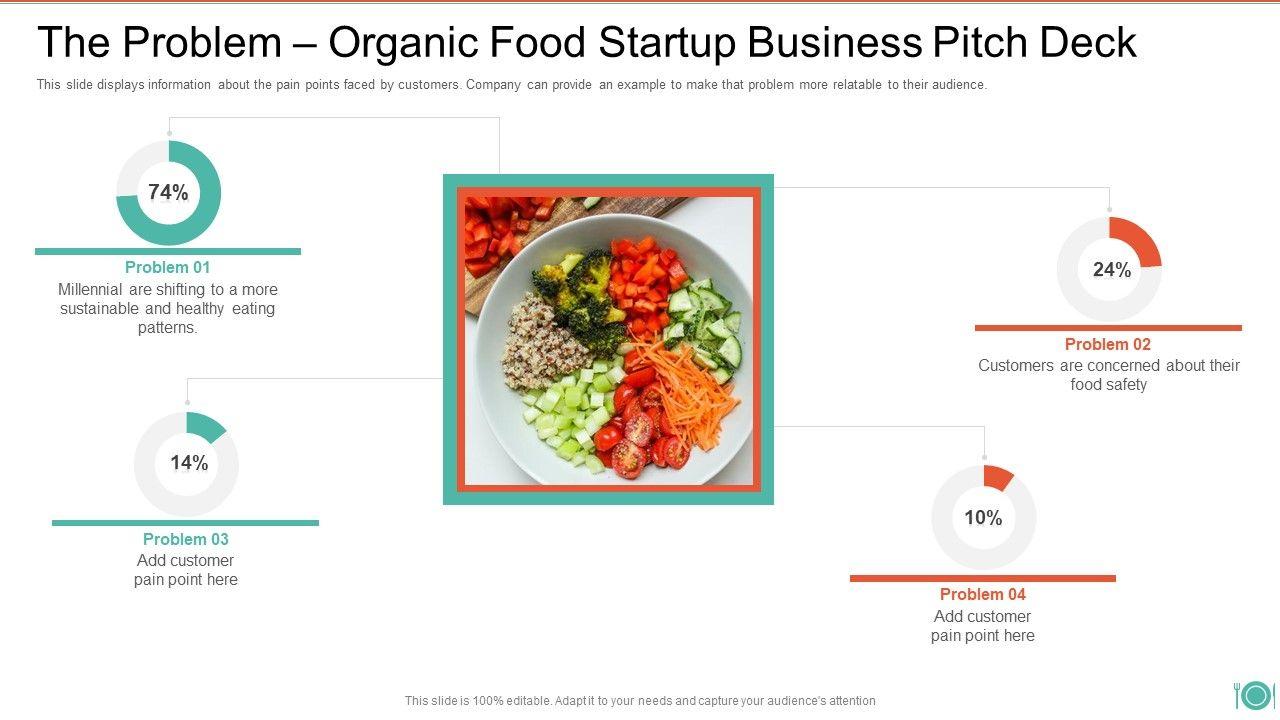Select pain point placeholder under Problem 03
The height and width of the screenshot is (720, 1280).
[x=186, y=570]
